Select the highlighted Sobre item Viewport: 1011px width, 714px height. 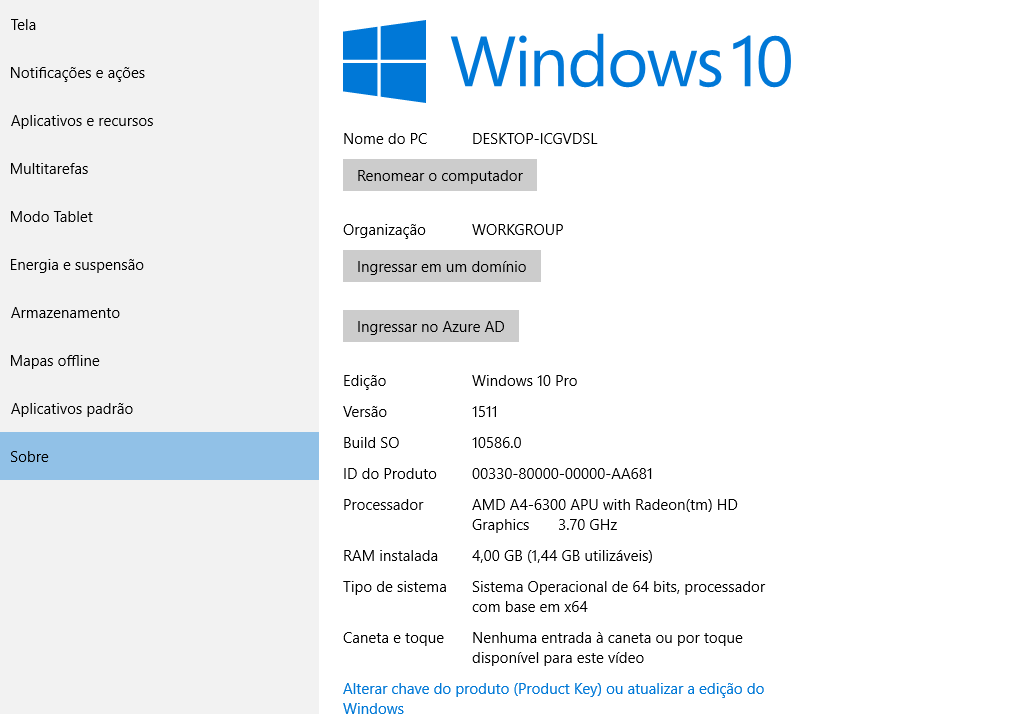(159, 456)
